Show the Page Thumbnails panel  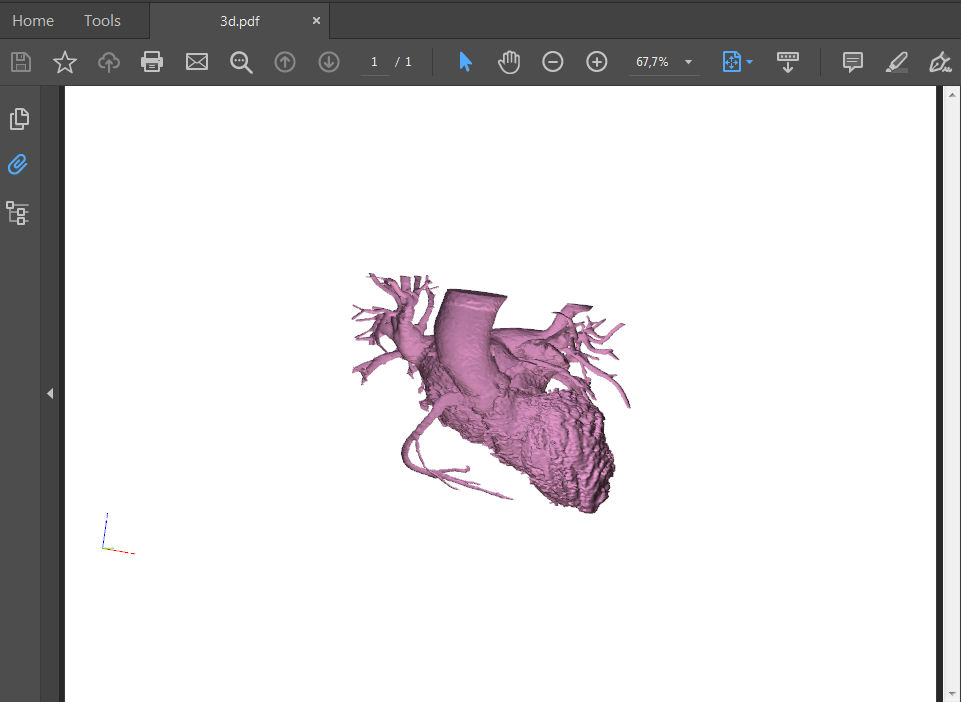pos(18,118)
